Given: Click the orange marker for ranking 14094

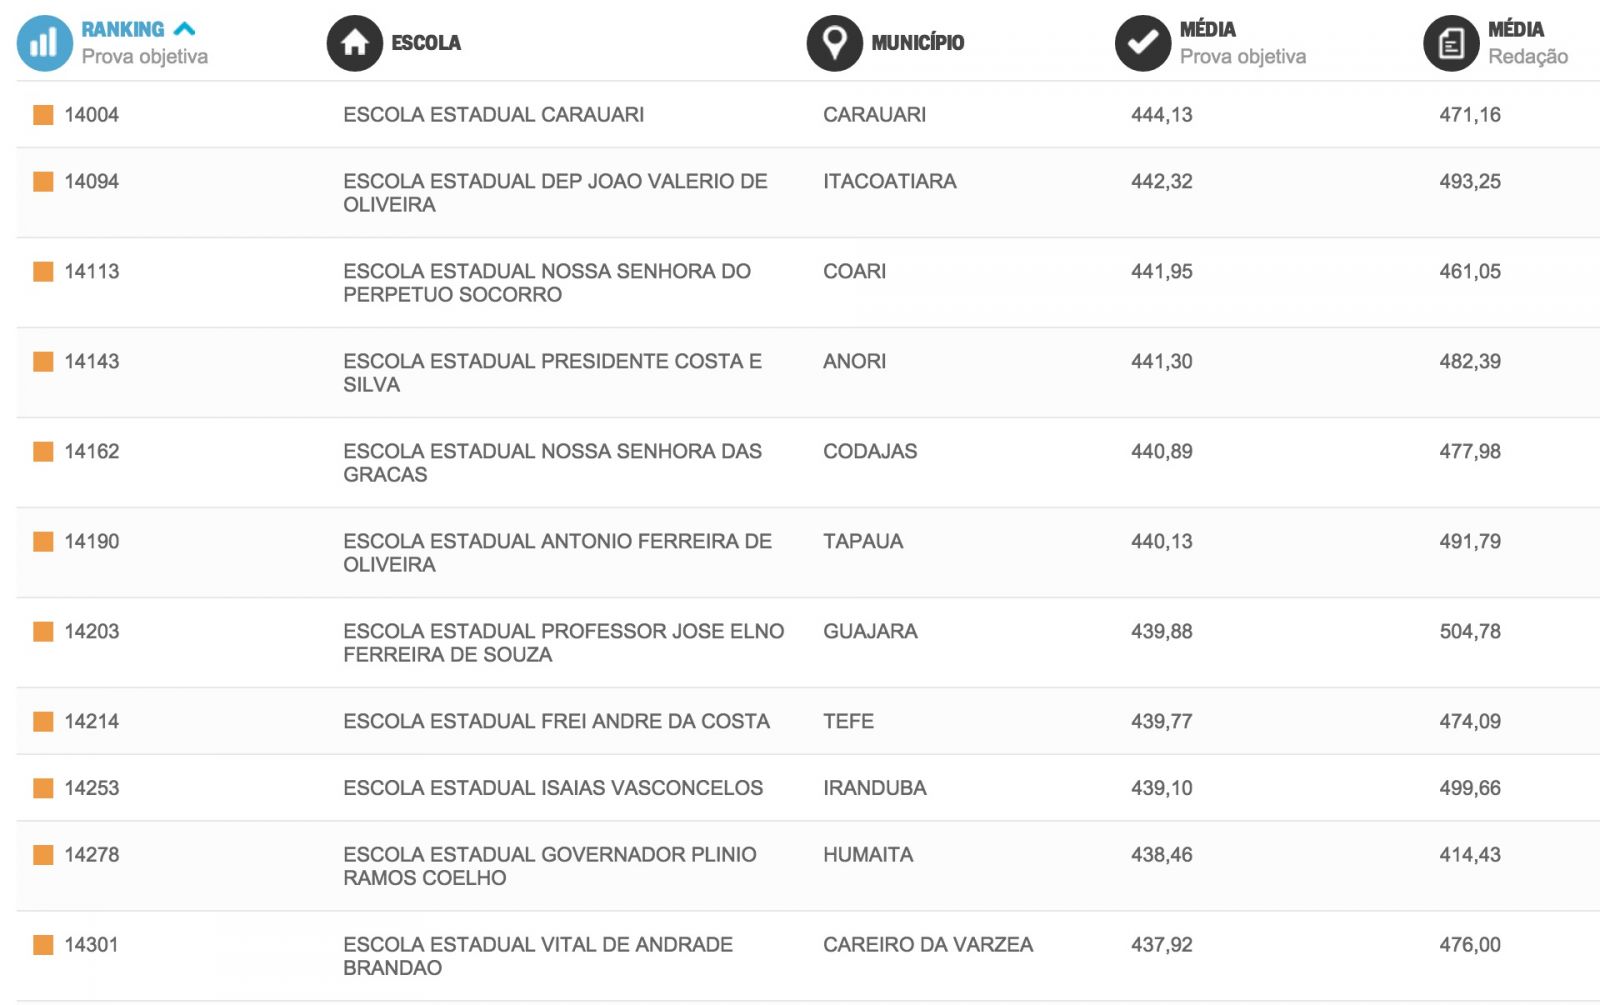Looking at the screenshot, I should [x=43, y=181].
